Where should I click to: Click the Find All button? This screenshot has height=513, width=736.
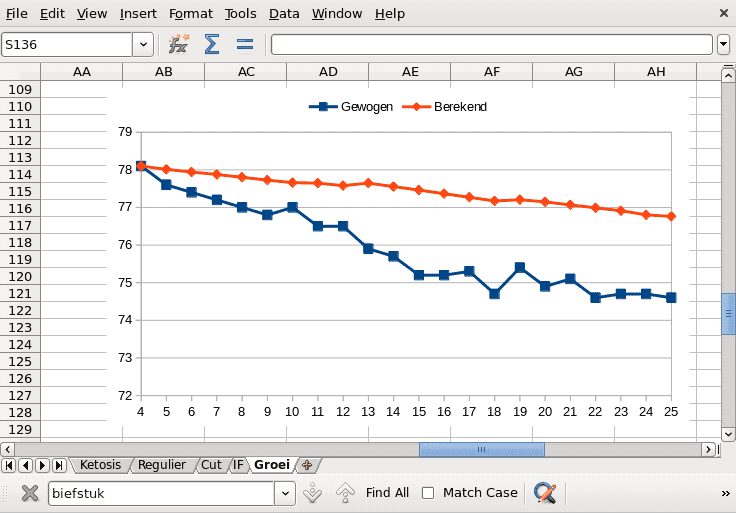tap(387, 493)
